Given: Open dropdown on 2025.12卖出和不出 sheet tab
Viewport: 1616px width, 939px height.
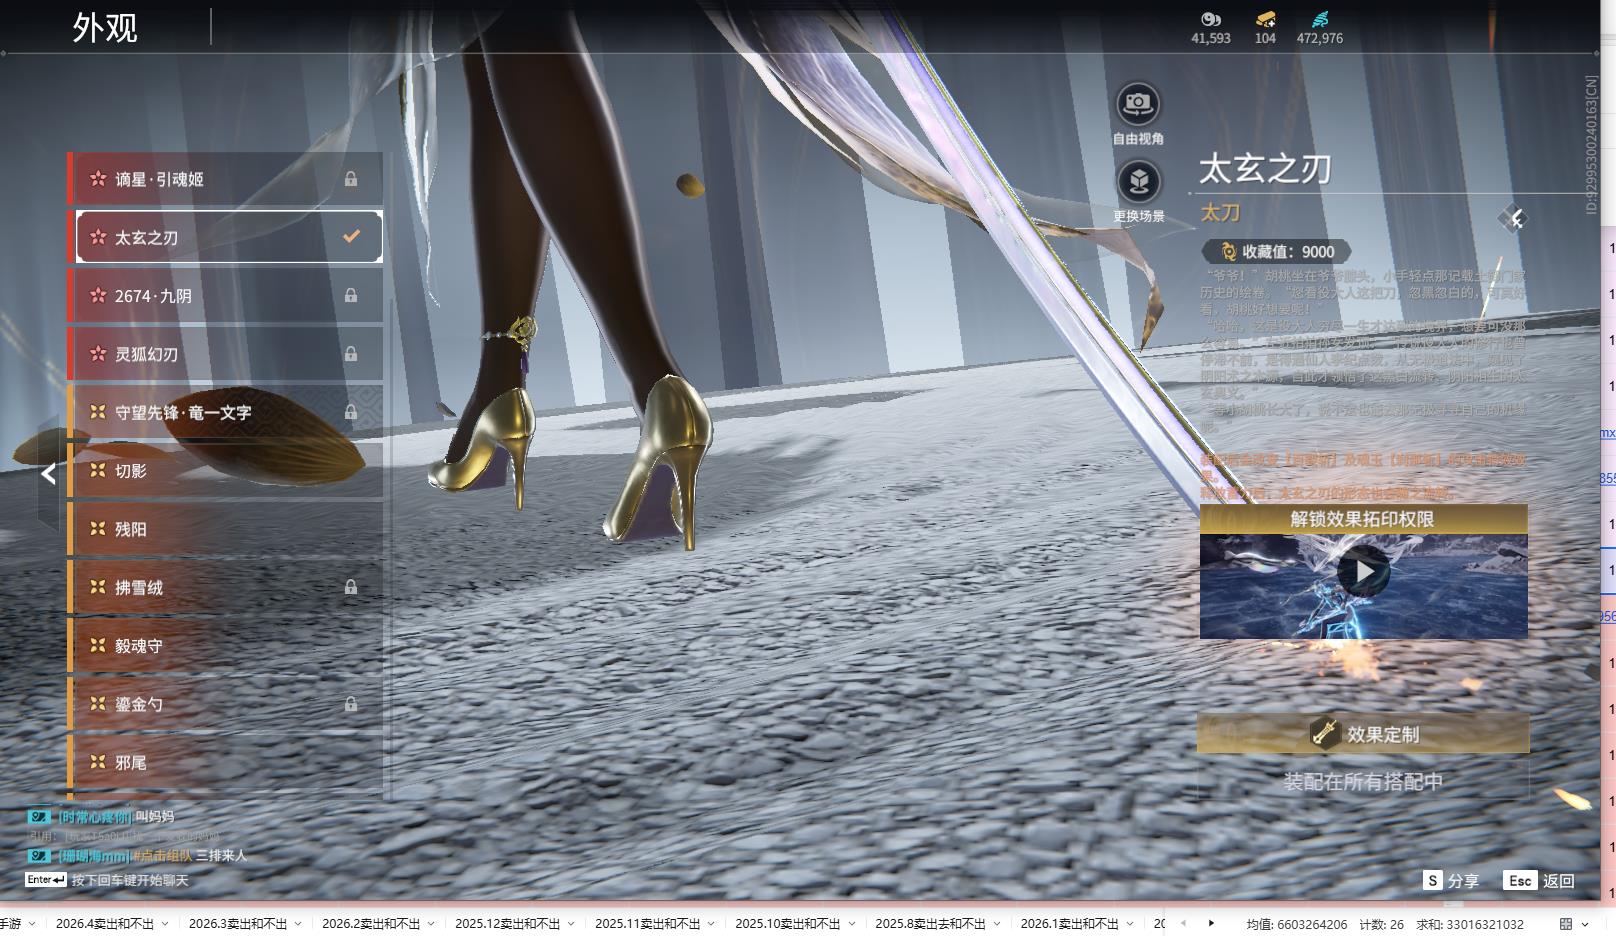Looking at the screenshot, I should [x=571, y=924].
